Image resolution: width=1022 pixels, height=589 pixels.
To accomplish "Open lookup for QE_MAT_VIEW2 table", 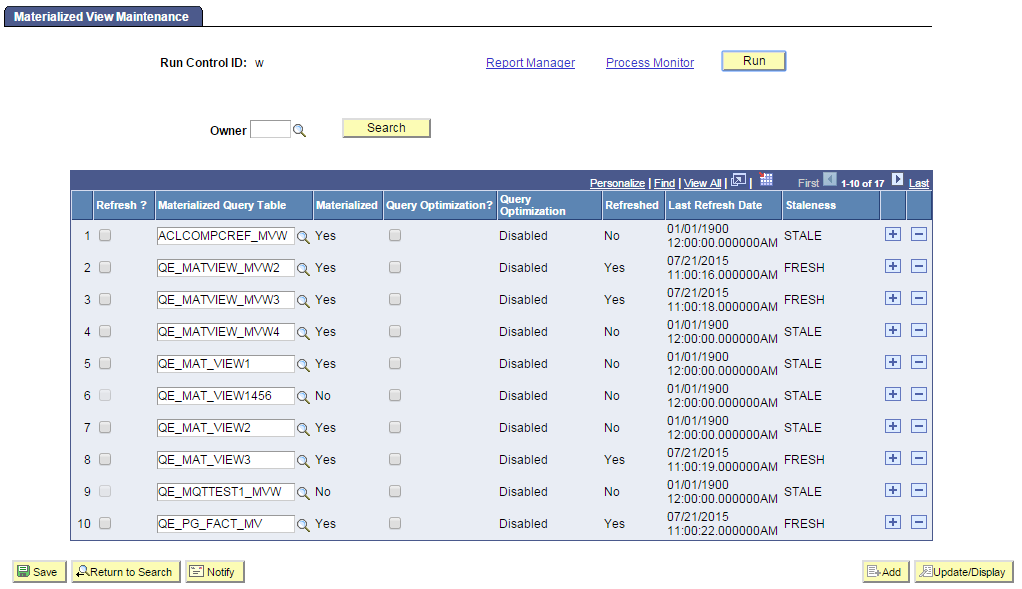I will pos(303,428).
